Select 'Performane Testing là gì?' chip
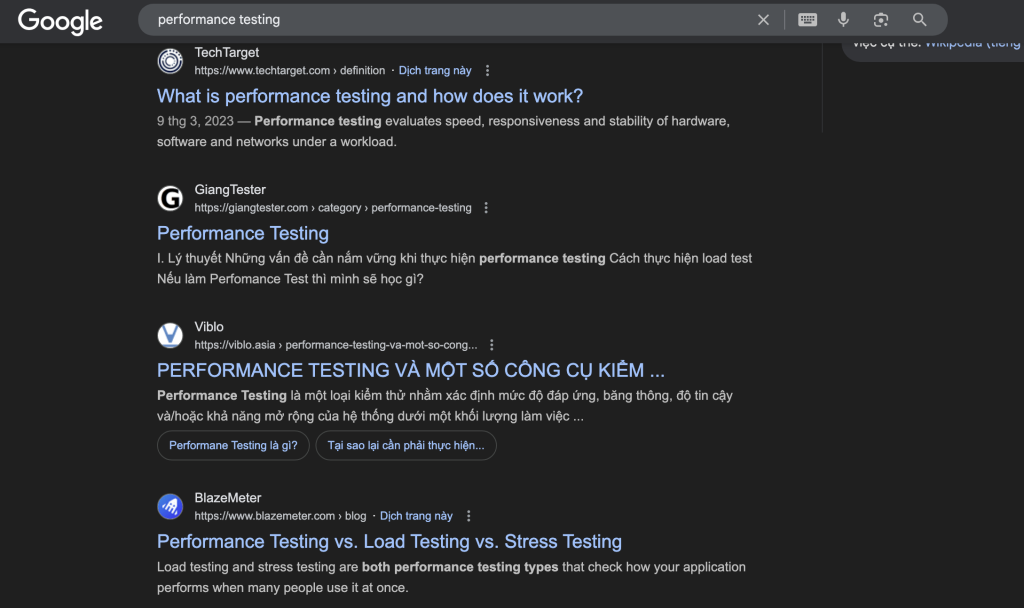This screenshot has height=608, width=1024. [233, 445]
